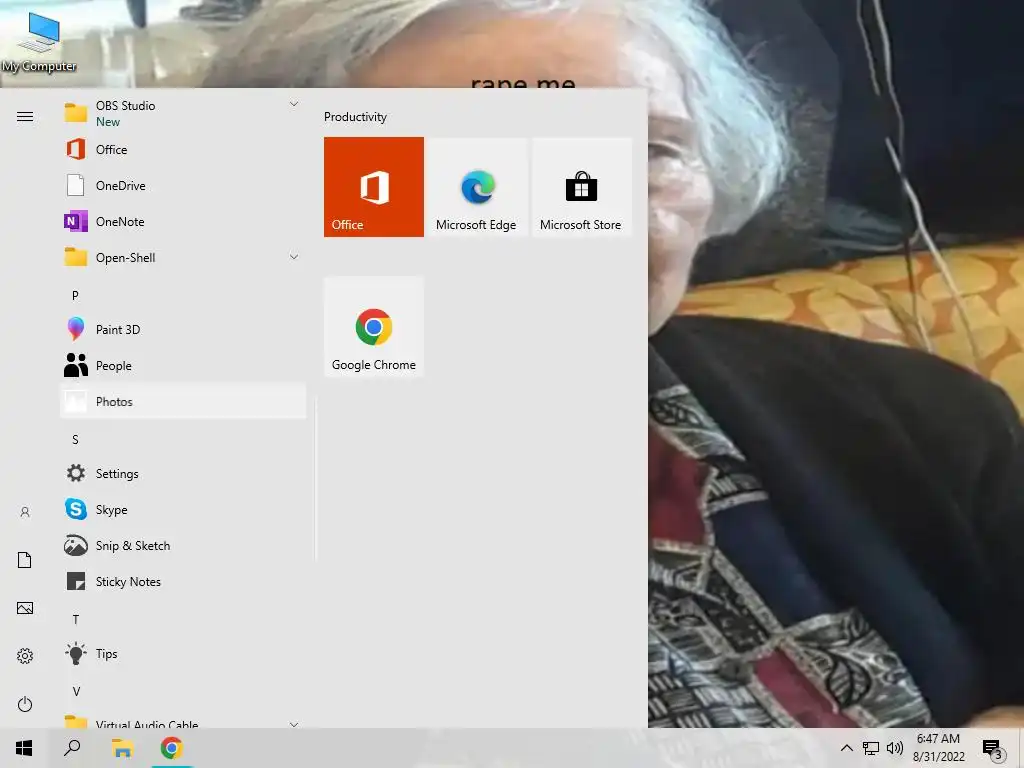This screenshot has width=1024, height=768.
Task: Open Documents from the Start sidebar
Action: click(25, 560)
